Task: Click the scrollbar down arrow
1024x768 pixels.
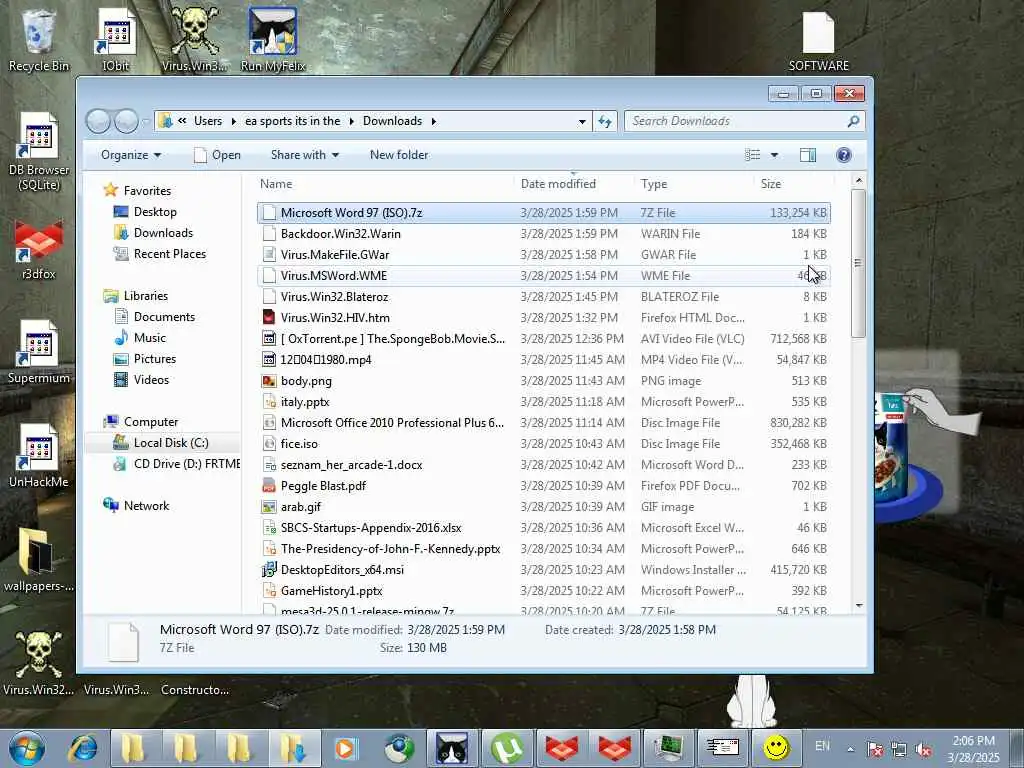Action: coord(859,606)
